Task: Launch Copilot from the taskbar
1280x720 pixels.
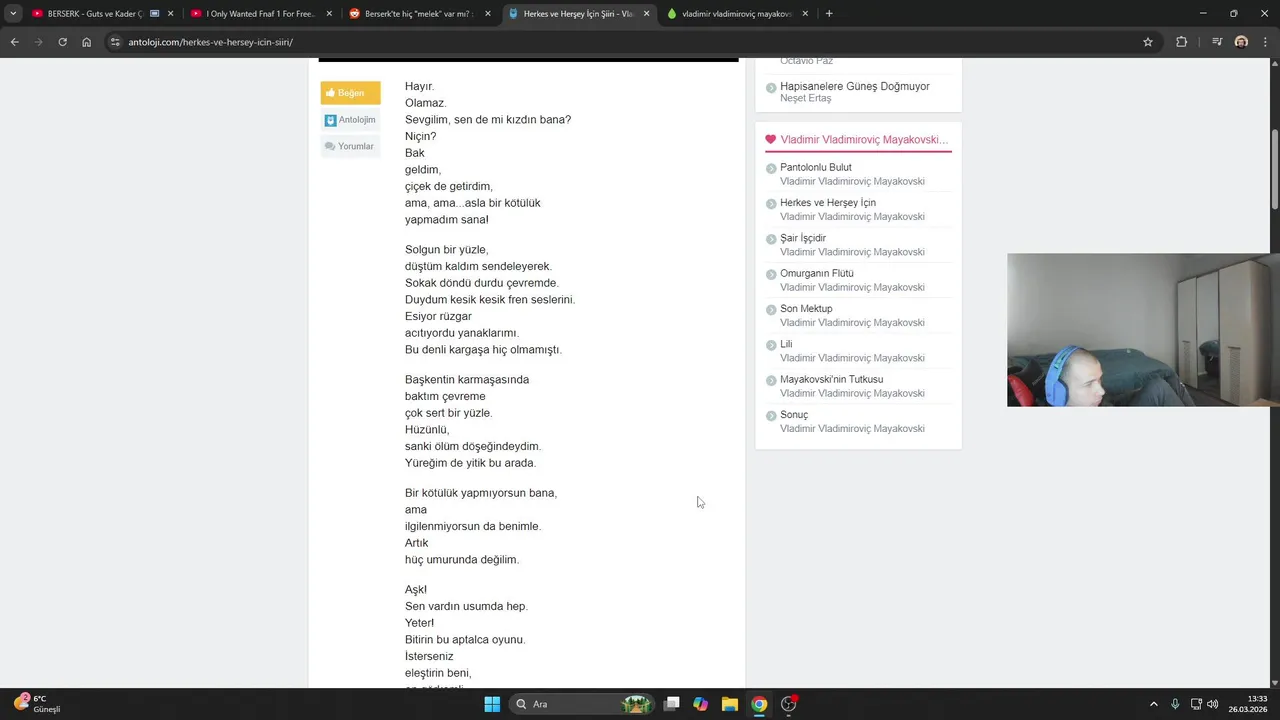Action: tap(701, 704)
